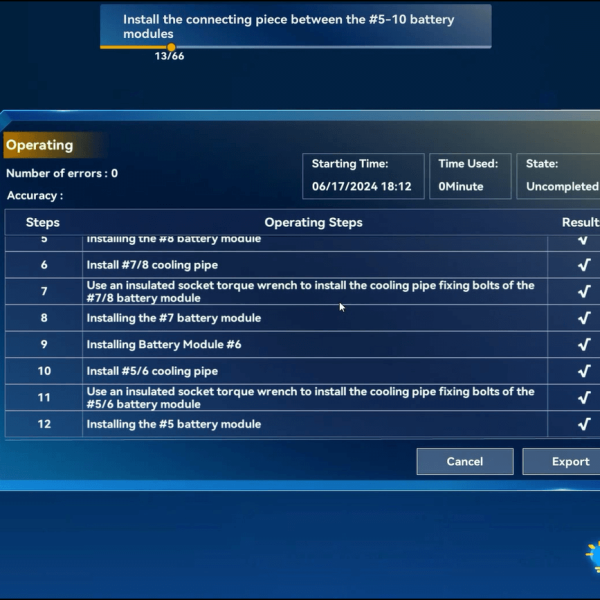Click the current task title banner
This screenshot has width=600, height=600.
pos(295,26)
